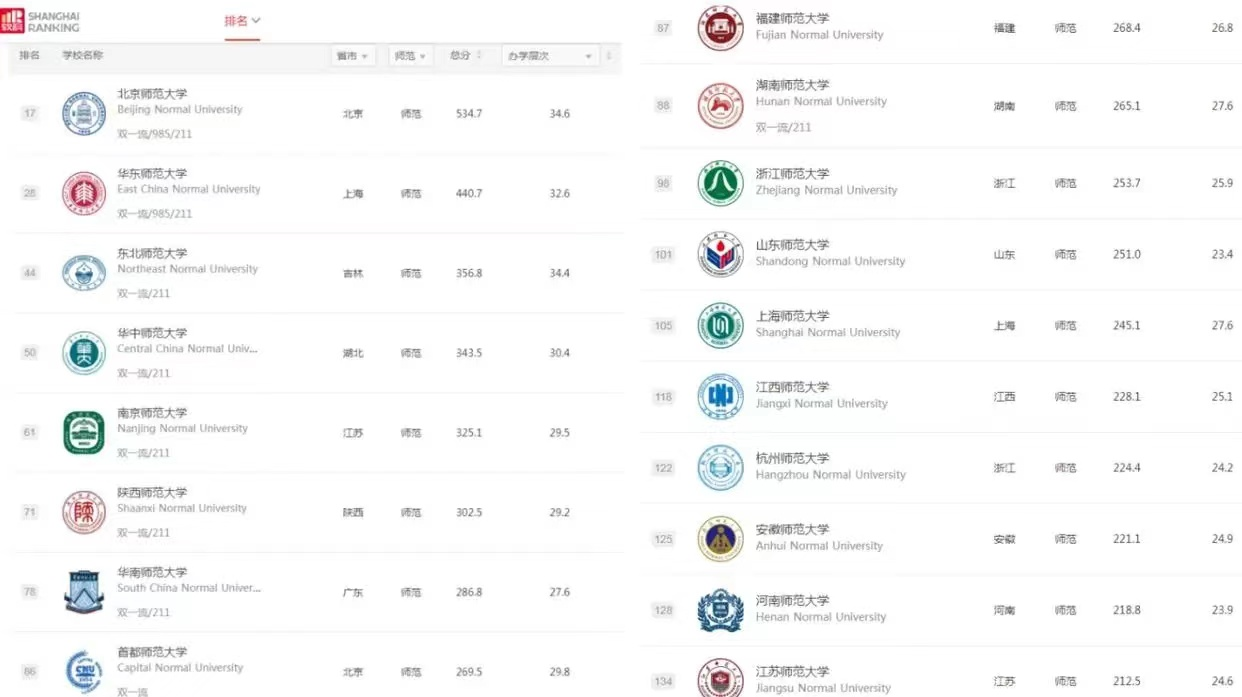Open the 排名 tab menu
This screenshot has height=697, width=1242.
point(242,21)
